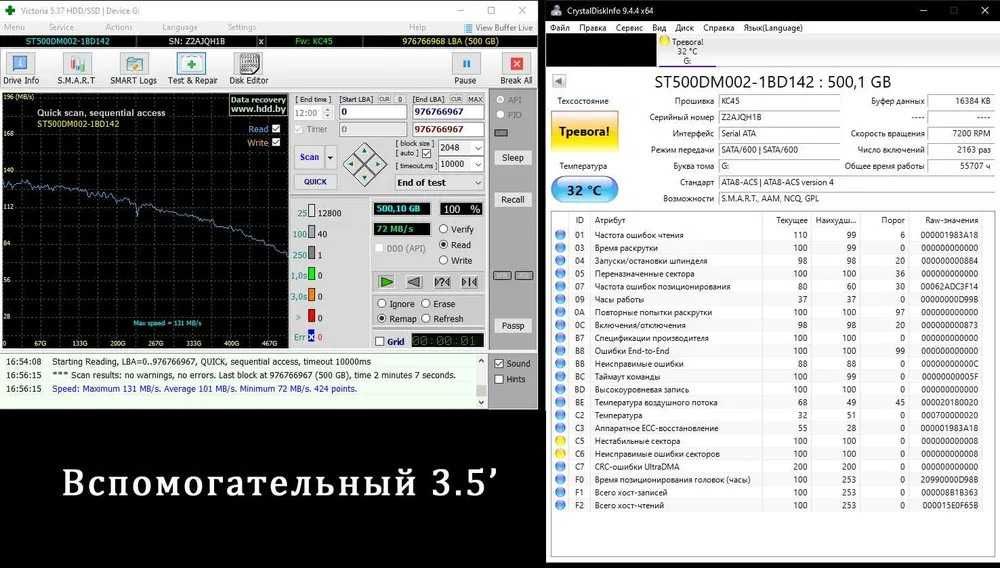Screen dimensions: 1000x568
Task: Click the View Buffer Live icon
Action: pos(469,28)
